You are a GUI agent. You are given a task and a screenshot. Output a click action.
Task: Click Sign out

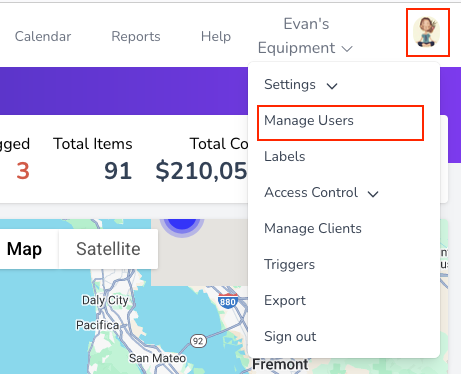pos(290,337)
